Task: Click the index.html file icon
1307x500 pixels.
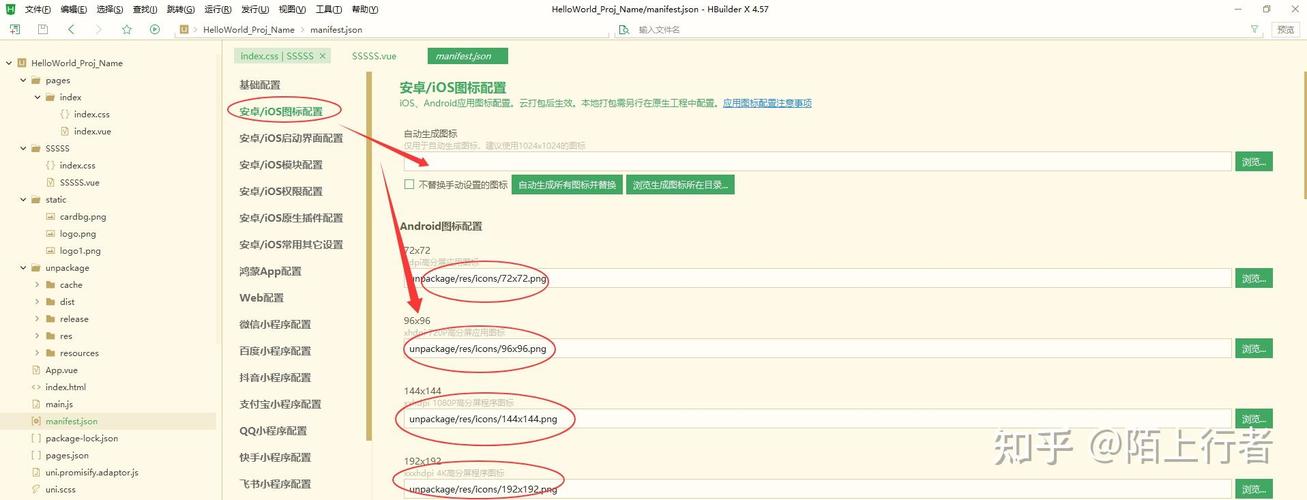Action: (x=36, y=387)
